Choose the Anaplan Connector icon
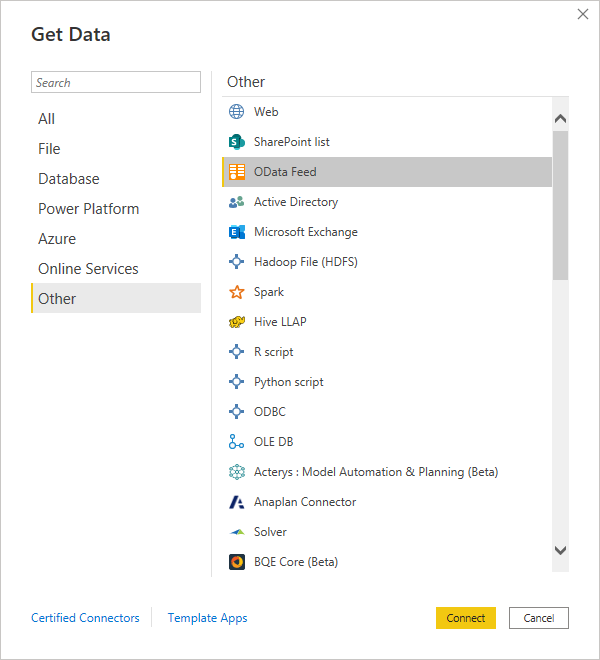 coord(236,502)
